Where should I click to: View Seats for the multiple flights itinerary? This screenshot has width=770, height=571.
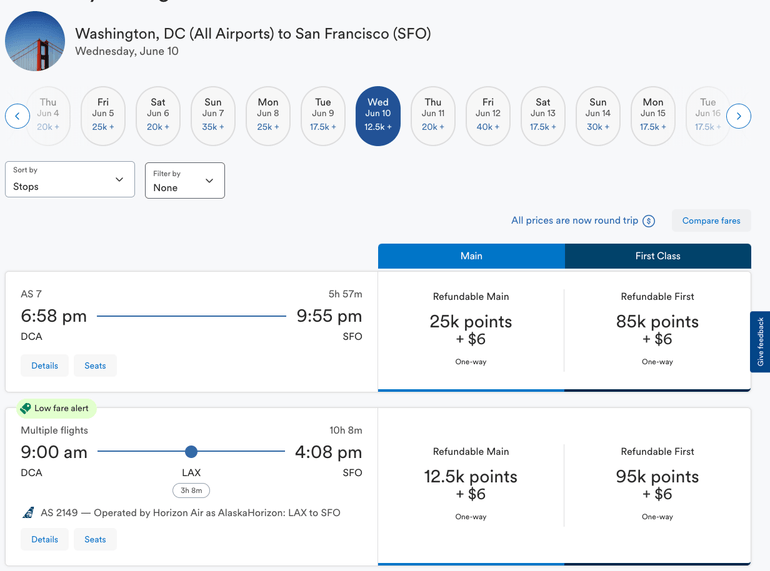click(95, 540)
